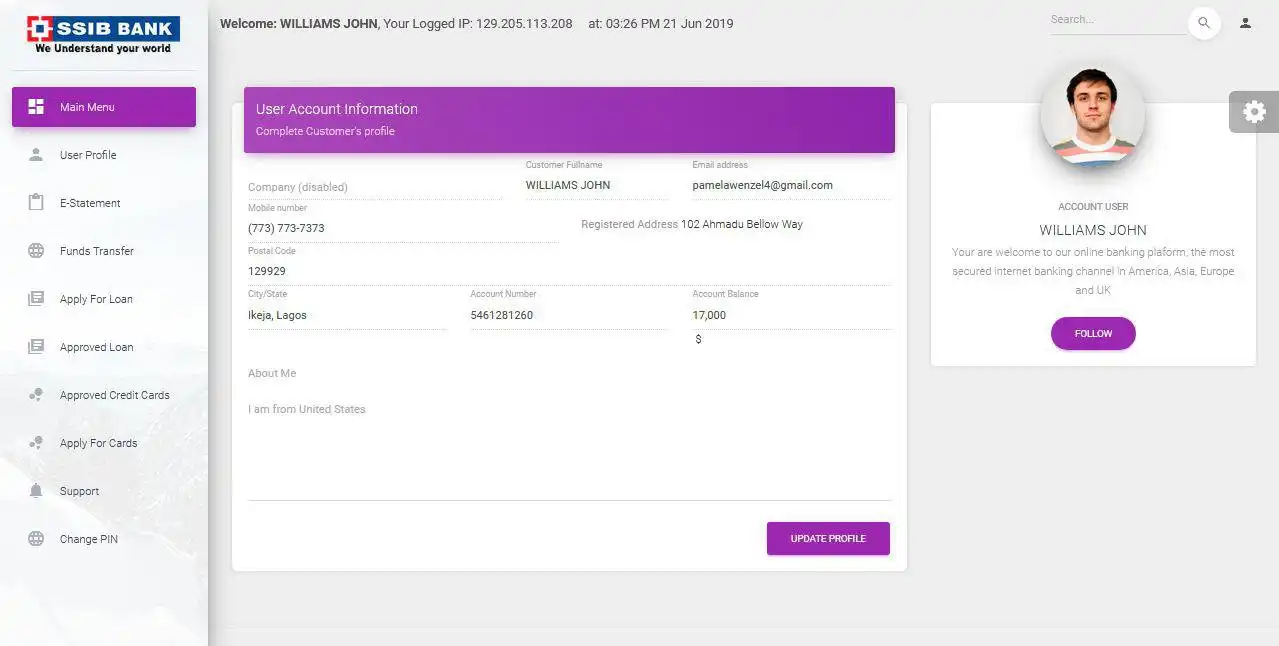Click the Search text field
This screenshot has height=646, width=1279.
1117,20
